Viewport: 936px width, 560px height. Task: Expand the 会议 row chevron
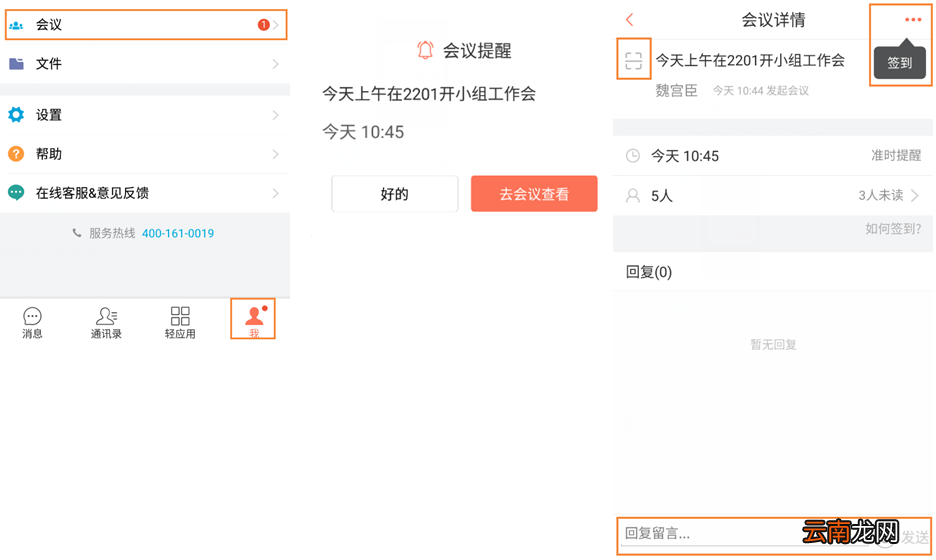[x=276, y=25]
